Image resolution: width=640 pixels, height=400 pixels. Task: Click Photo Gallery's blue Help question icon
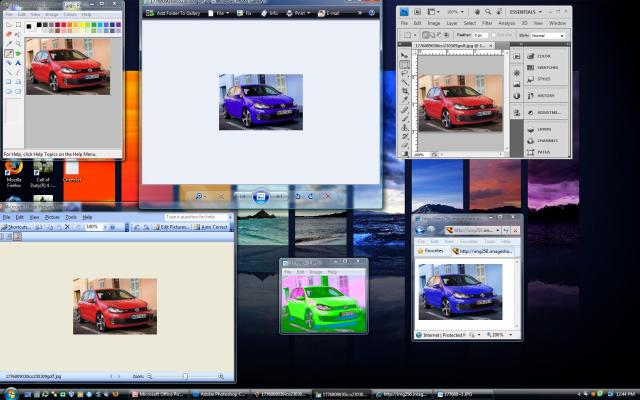point(371,13)
